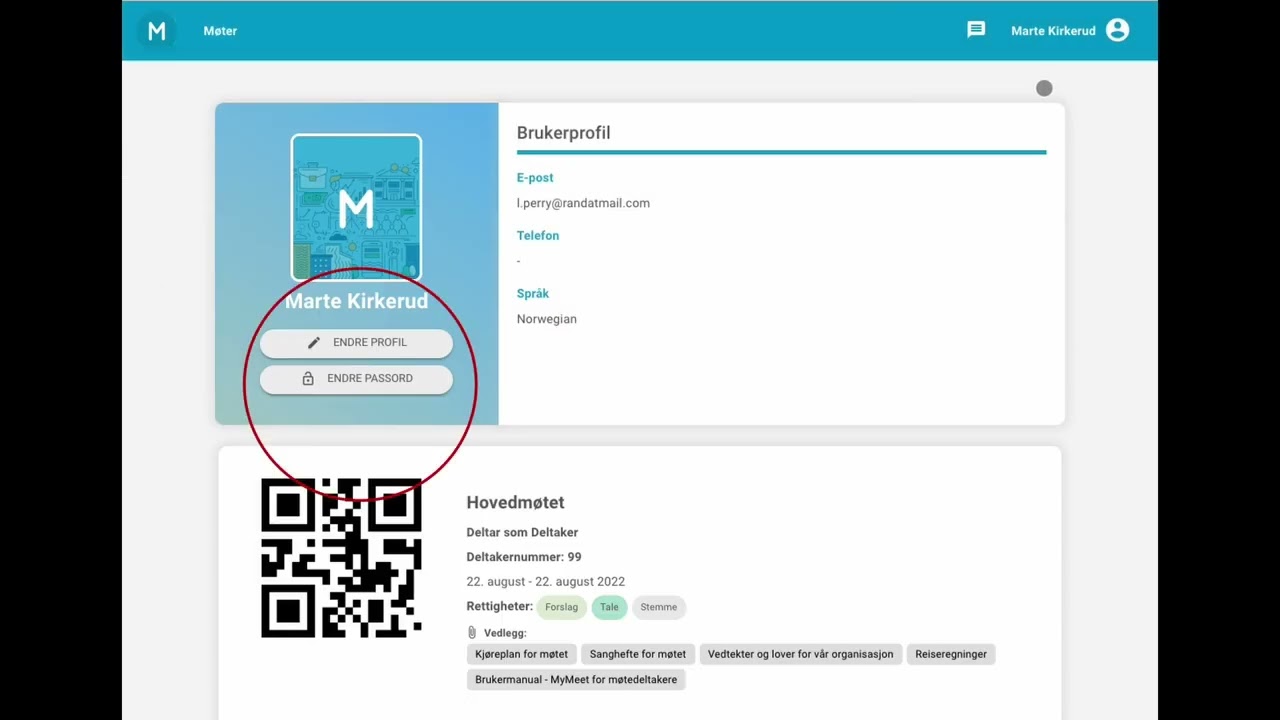This screenshot has height=720, width=1280.
Task: Click the paperclip Vedlegg icon
Action: coord(472,633)
